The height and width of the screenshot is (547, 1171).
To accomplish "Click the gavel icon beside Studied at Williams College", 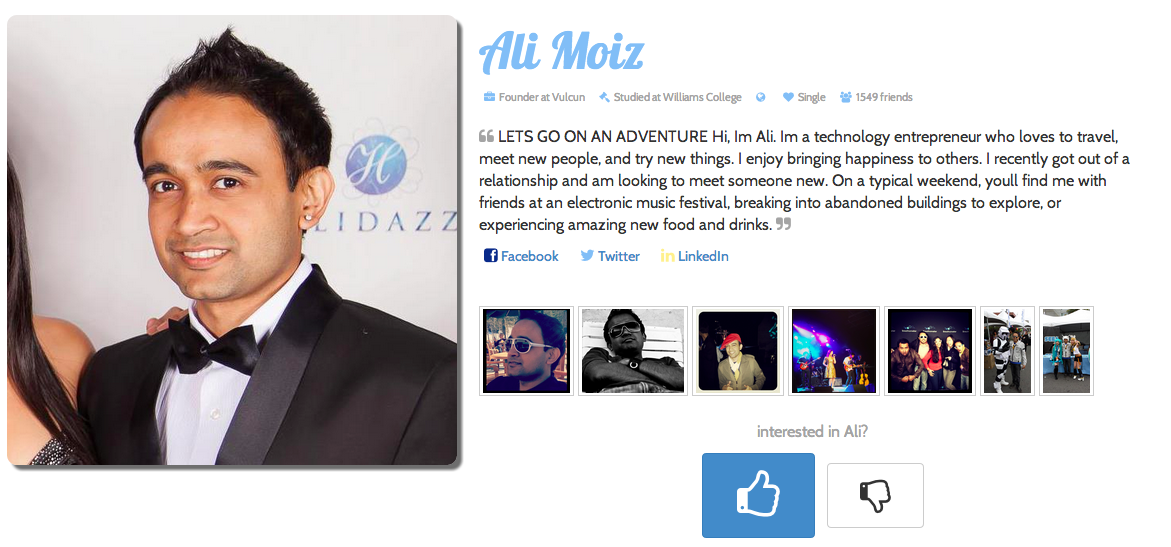I will (x=605, y=97).
